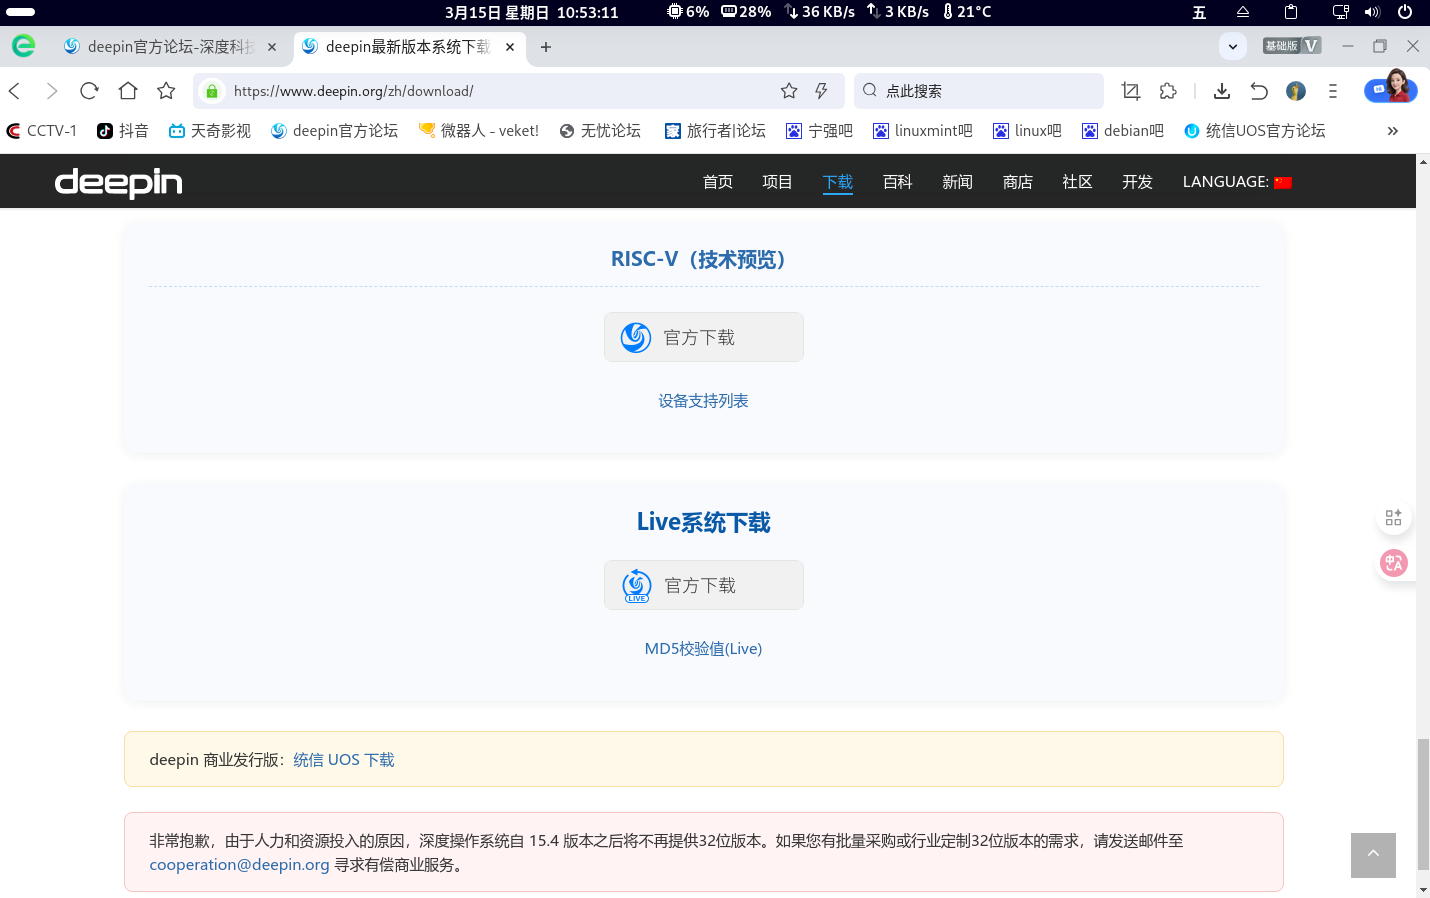Viewport: 1430px width, 898px height.
Task: Expand the overflow bookmarks chevron (»)
Action: [1392, 130]
